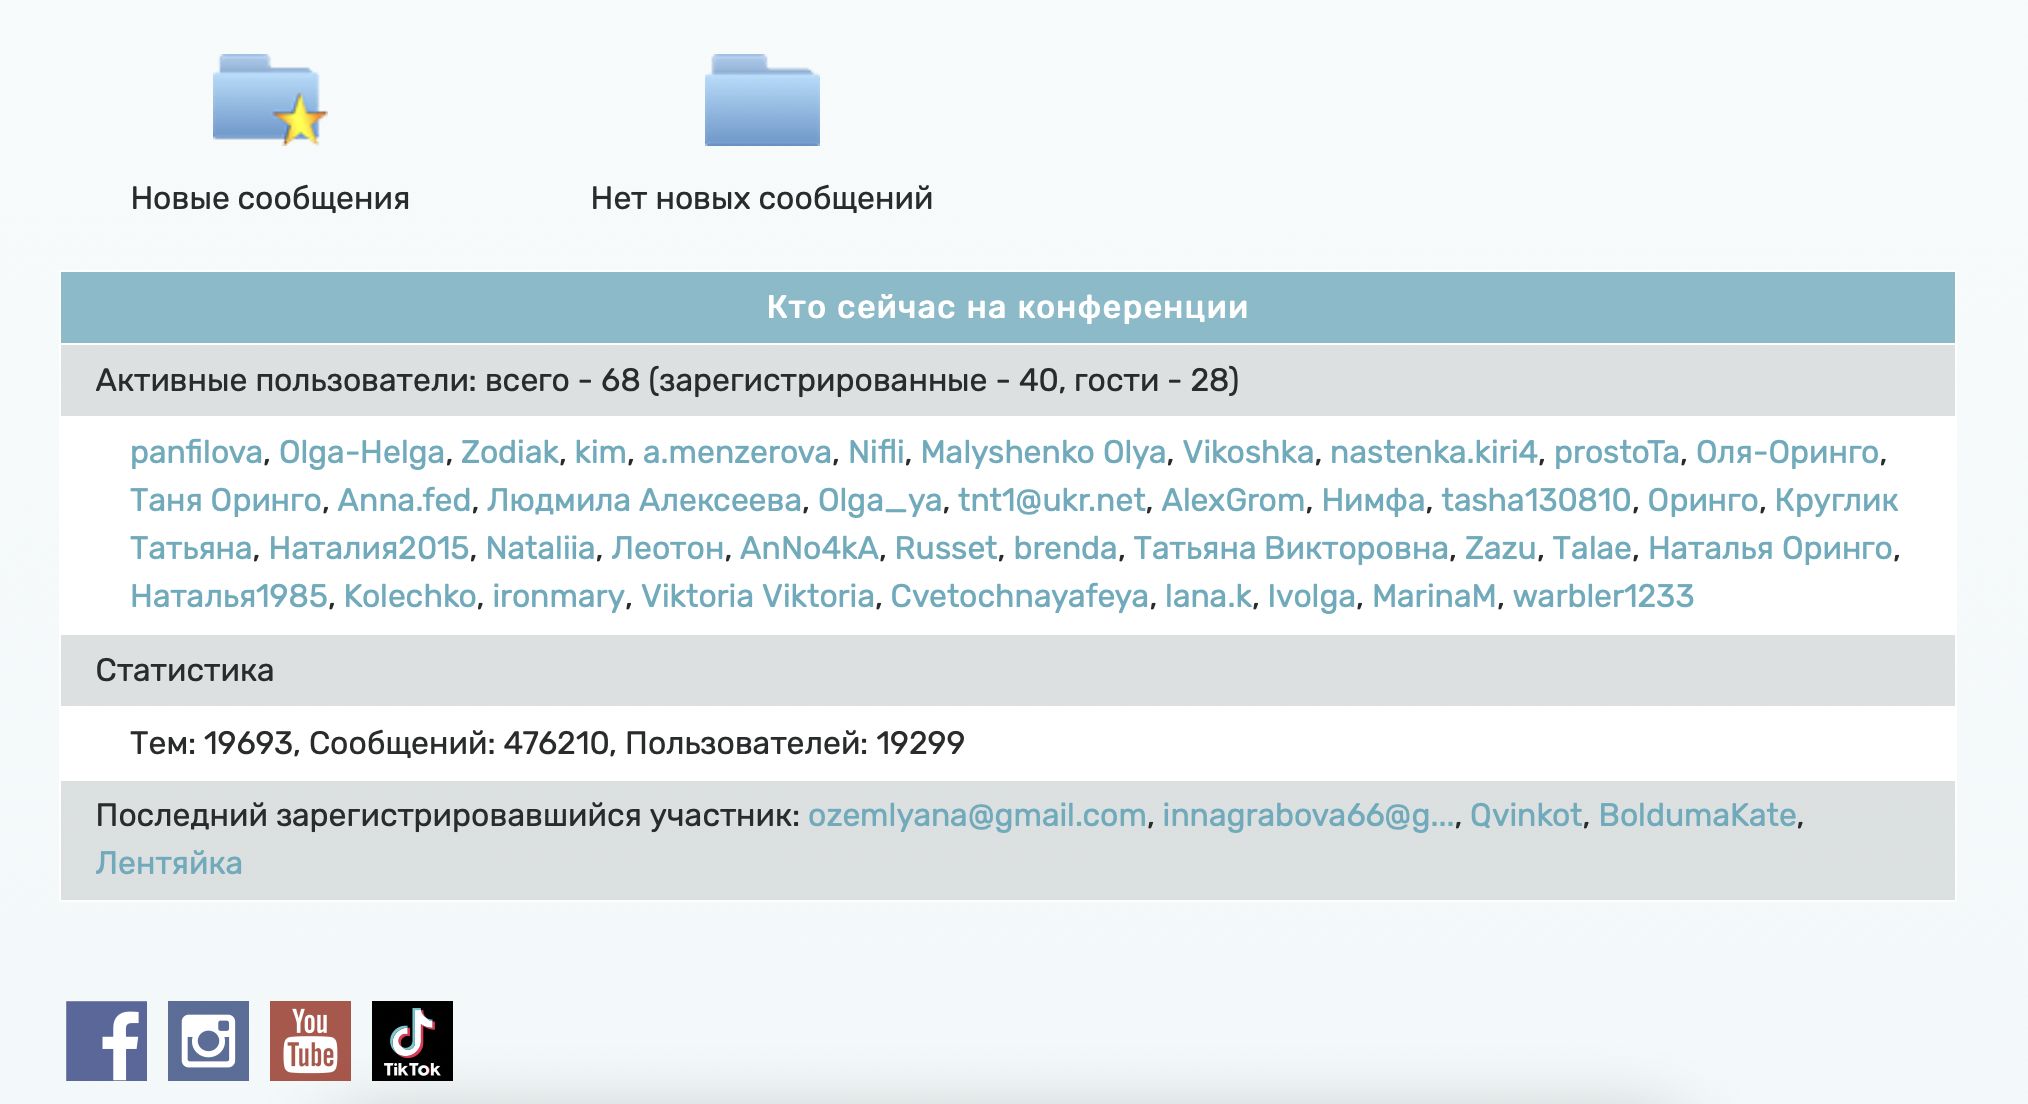The width and height of the screenshot is (2028, 1104).
Task: Open the TikTok social icon
Action: [x=412, y=1041]
